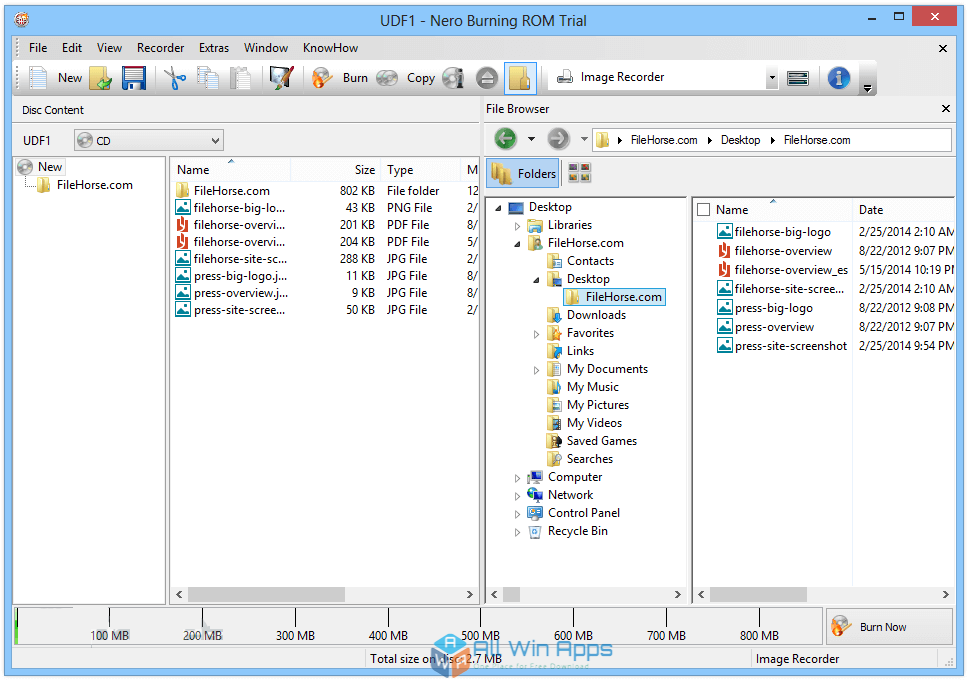Open the recorder options icon
The width and height of the screenshot is (968, 681).
click(798, 78)
